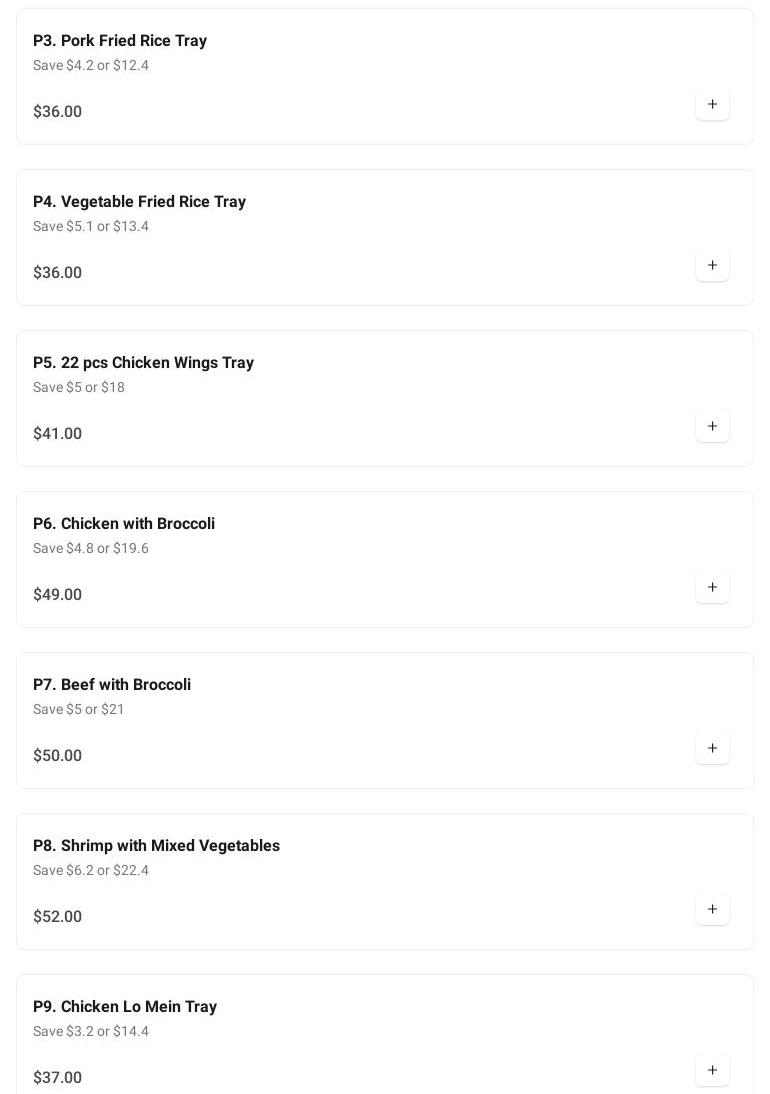Viewport: 770px width, 1094px height.
Task: Add Shrimp with Mixed Vegetables using plus
Action: 712,909
